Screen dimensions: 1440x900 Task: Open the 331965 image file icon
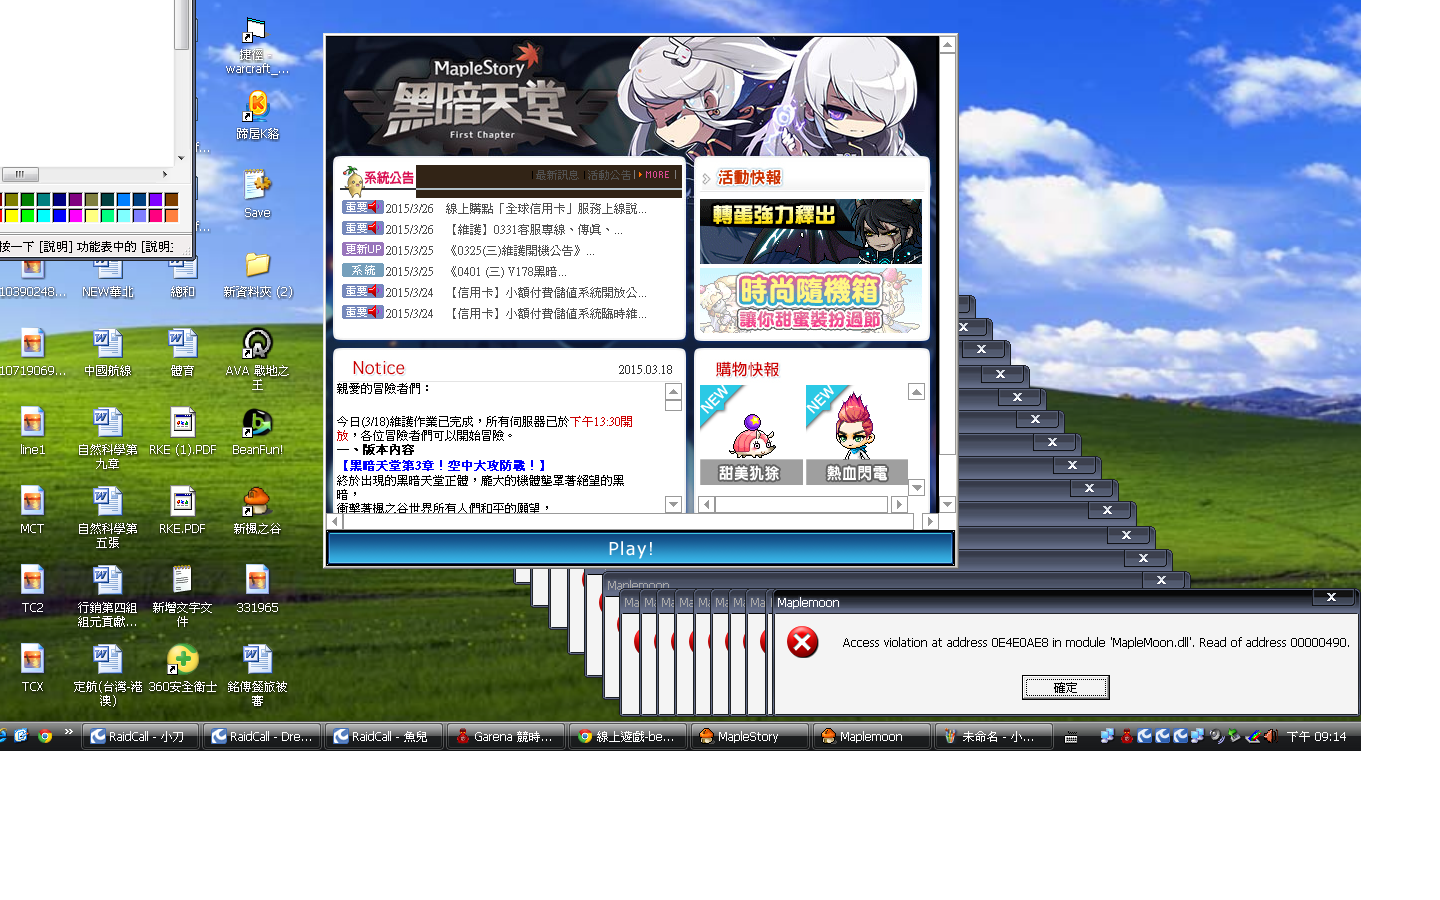(257, 589)
